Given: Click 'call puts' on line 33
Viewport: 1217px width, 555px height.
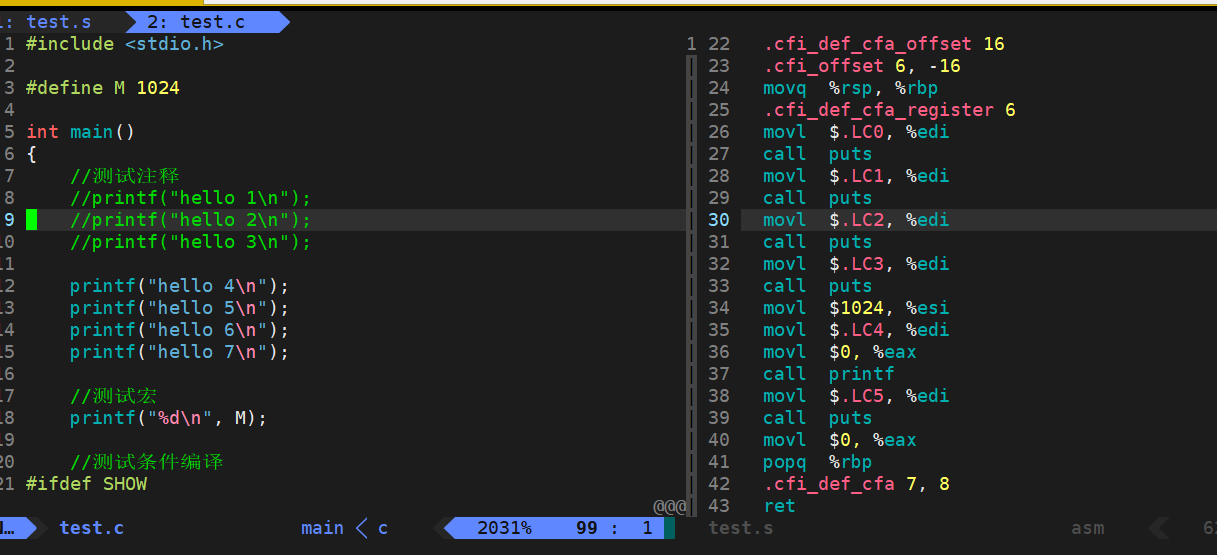Looking at the screenshot, I should tap(817, 286).
